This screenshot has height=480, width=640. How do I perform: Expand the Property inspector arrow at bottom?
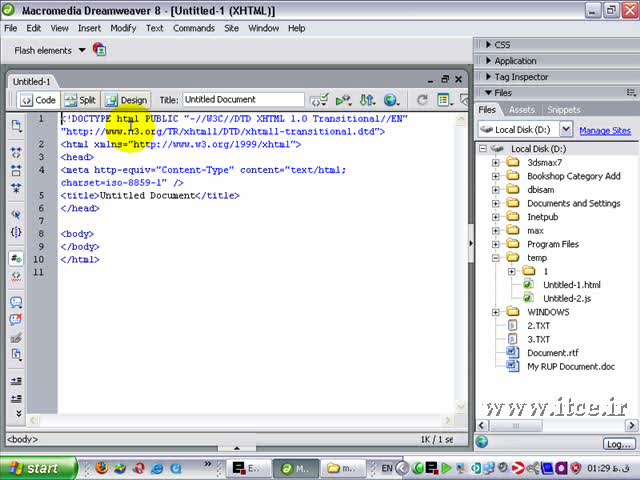[237, 448]
